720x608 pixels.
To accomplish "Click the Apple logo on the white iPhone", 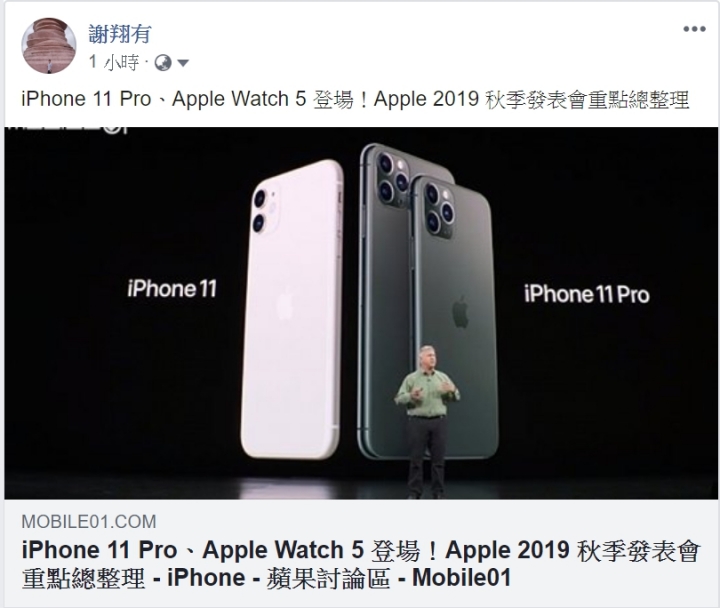I will [285, 306].
